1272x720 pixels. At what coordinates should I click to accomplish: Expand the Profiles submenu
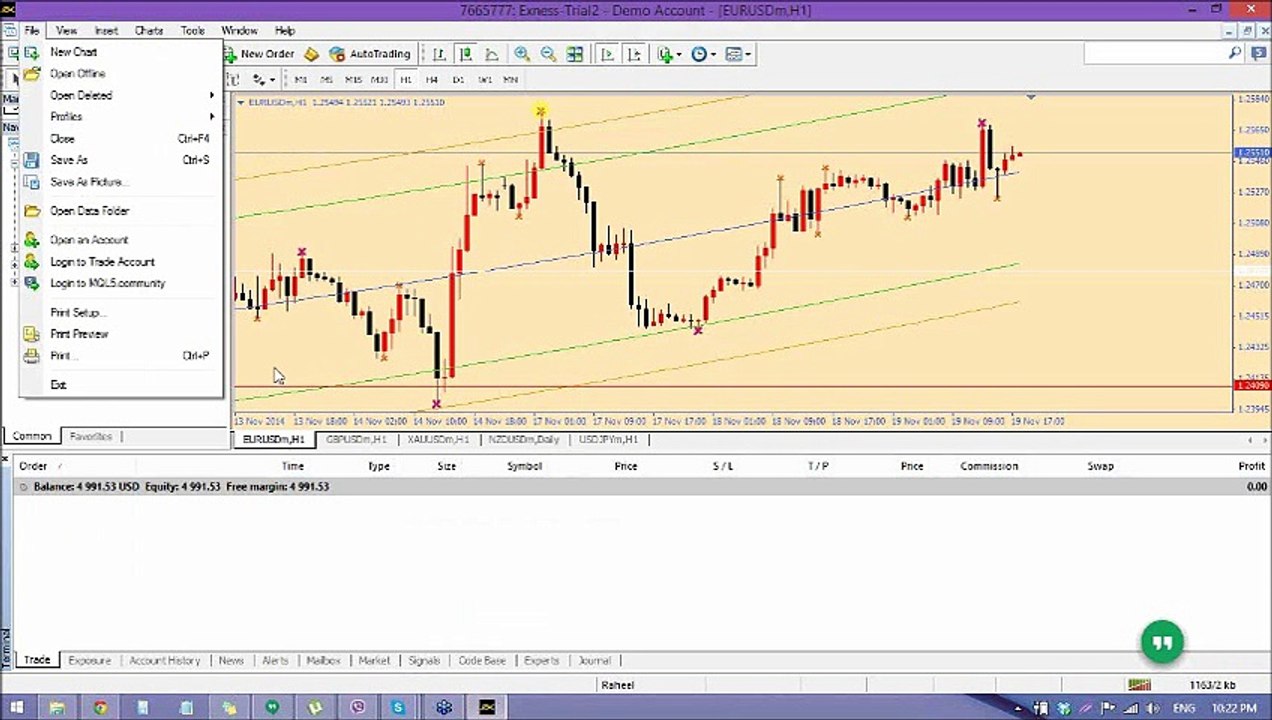coord(120,117)
